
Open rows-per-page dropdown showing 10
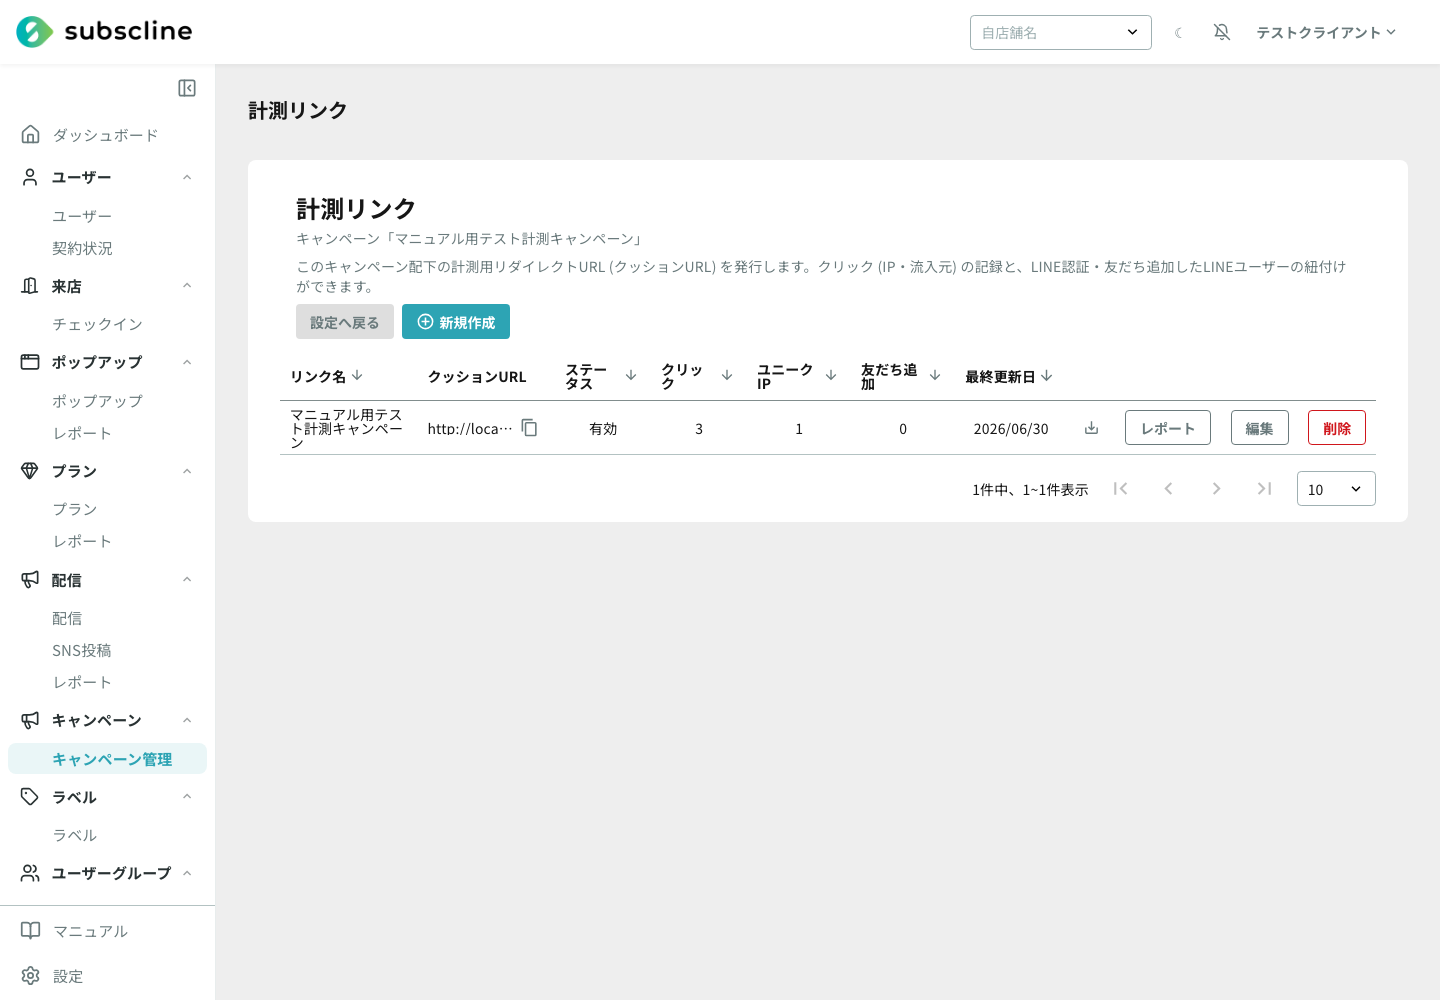[x=1336, y=489]
